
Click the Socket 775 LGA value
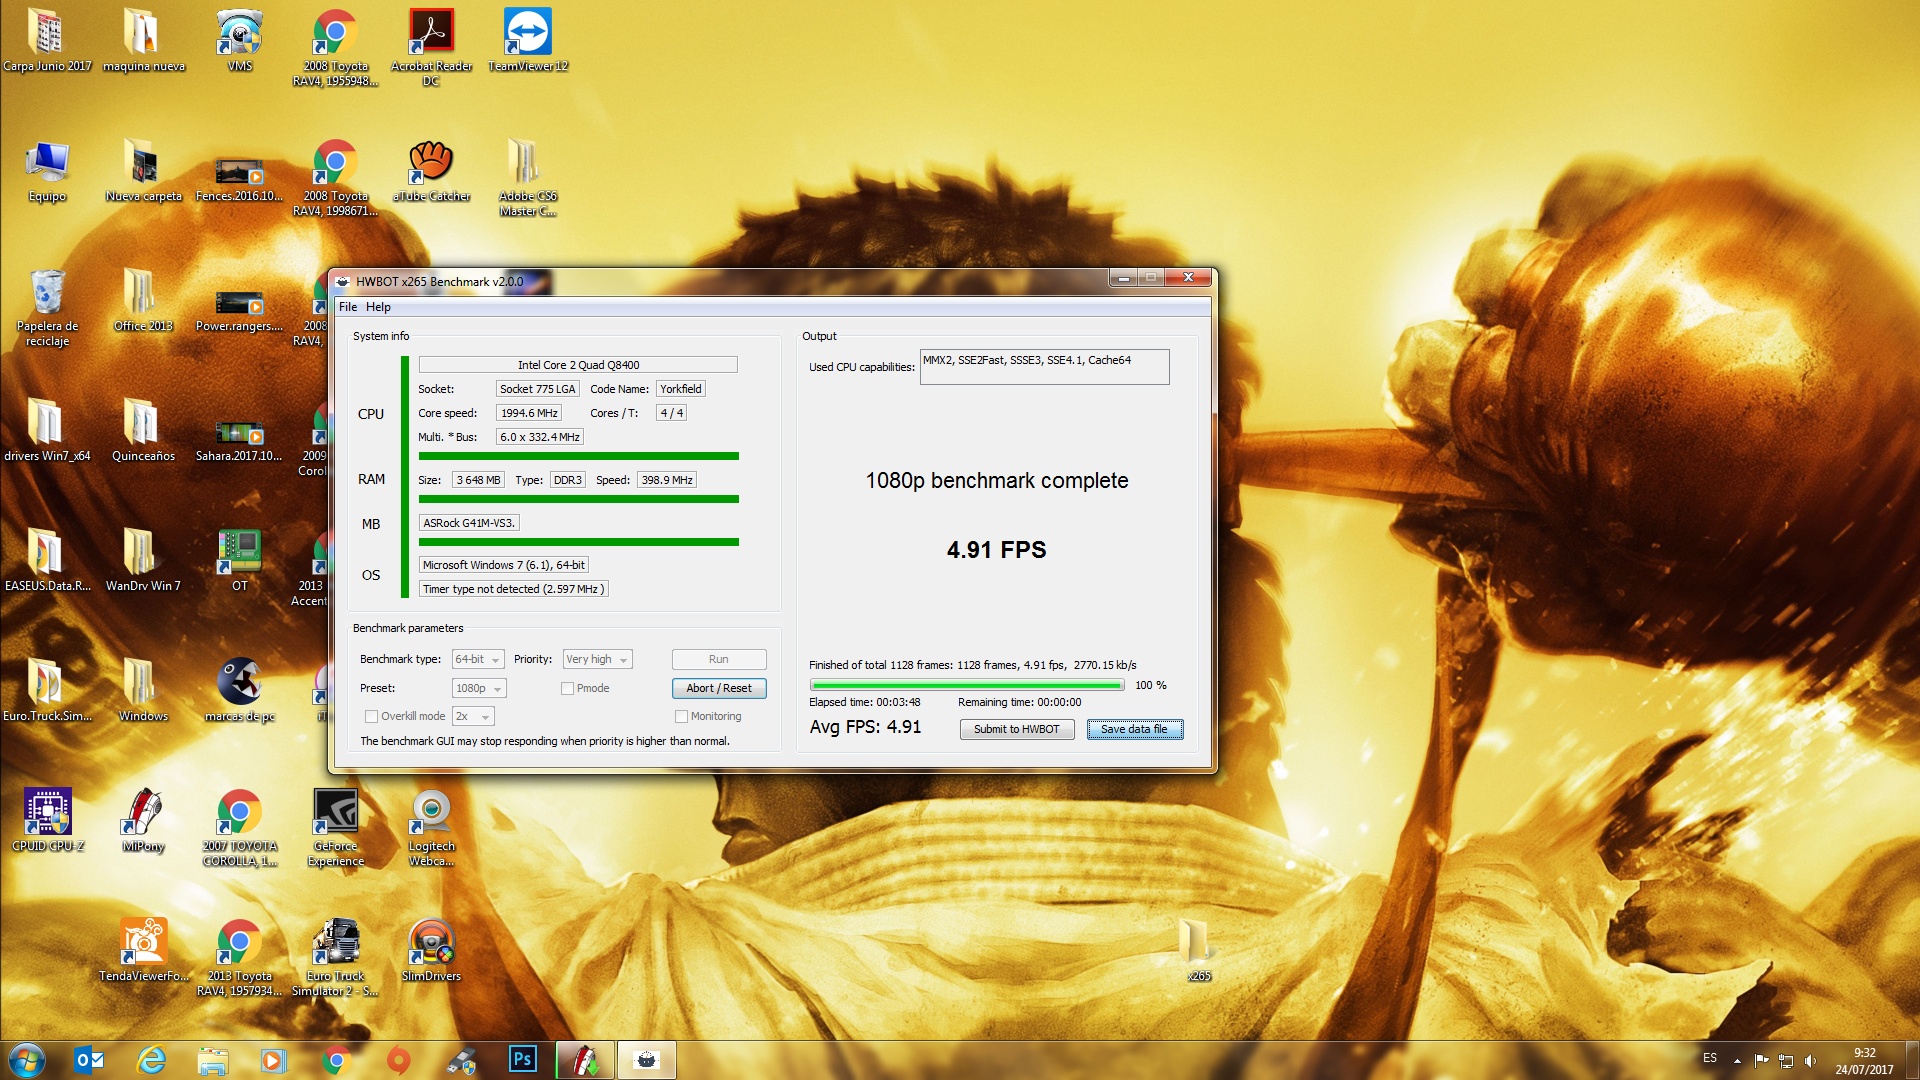(x=537, y=389)
